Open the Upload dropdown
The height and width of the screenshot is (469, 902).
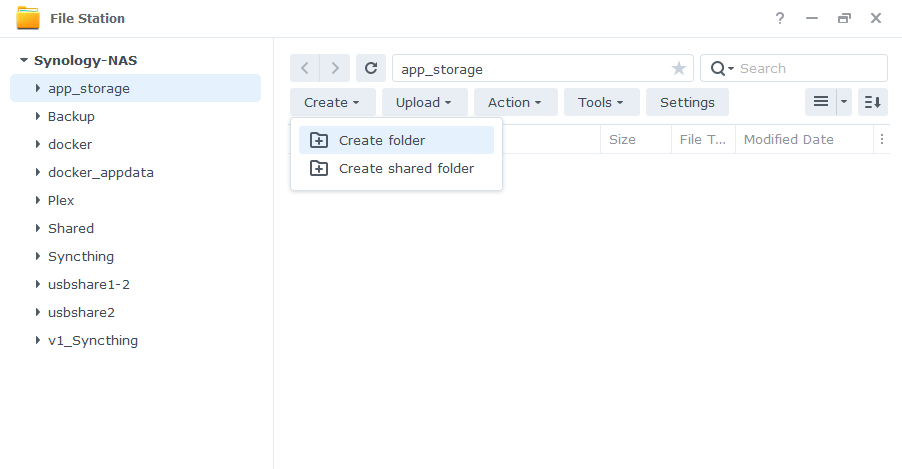[x=424, y=102]
